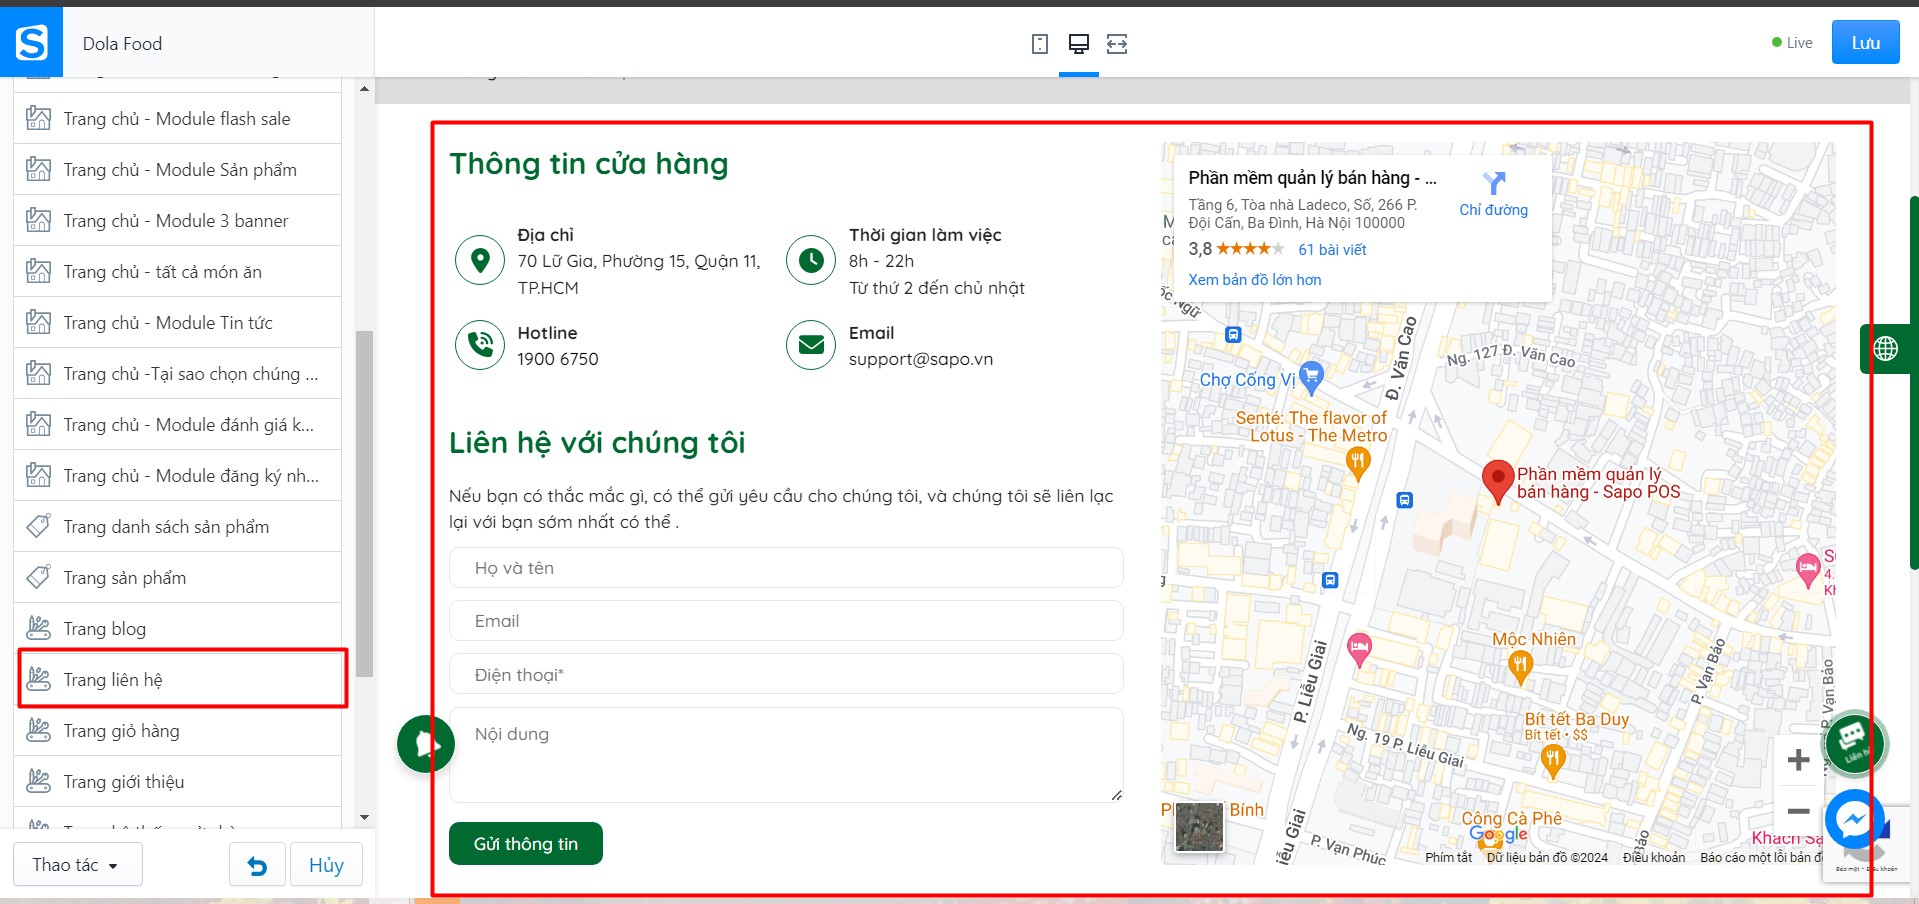The height and width of the screenshot is (904, 1919).
Task: Click the green globe language icon
Action: pos(1886,348)
